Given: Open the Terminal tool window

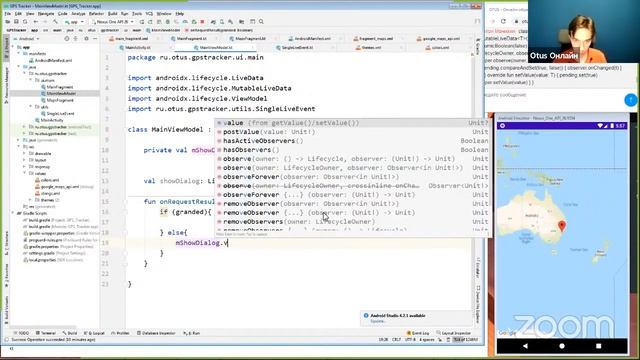Looking at the screenshot, I should (46, 333).
